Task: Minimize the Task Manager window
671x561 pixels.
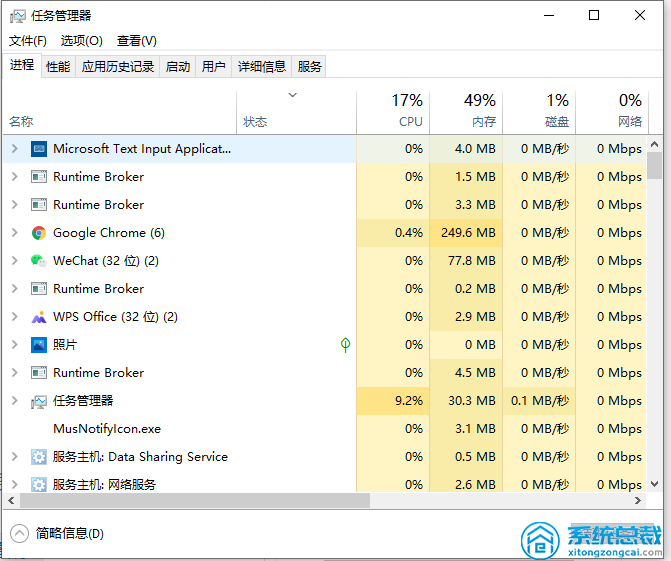Action: [549, 16]
